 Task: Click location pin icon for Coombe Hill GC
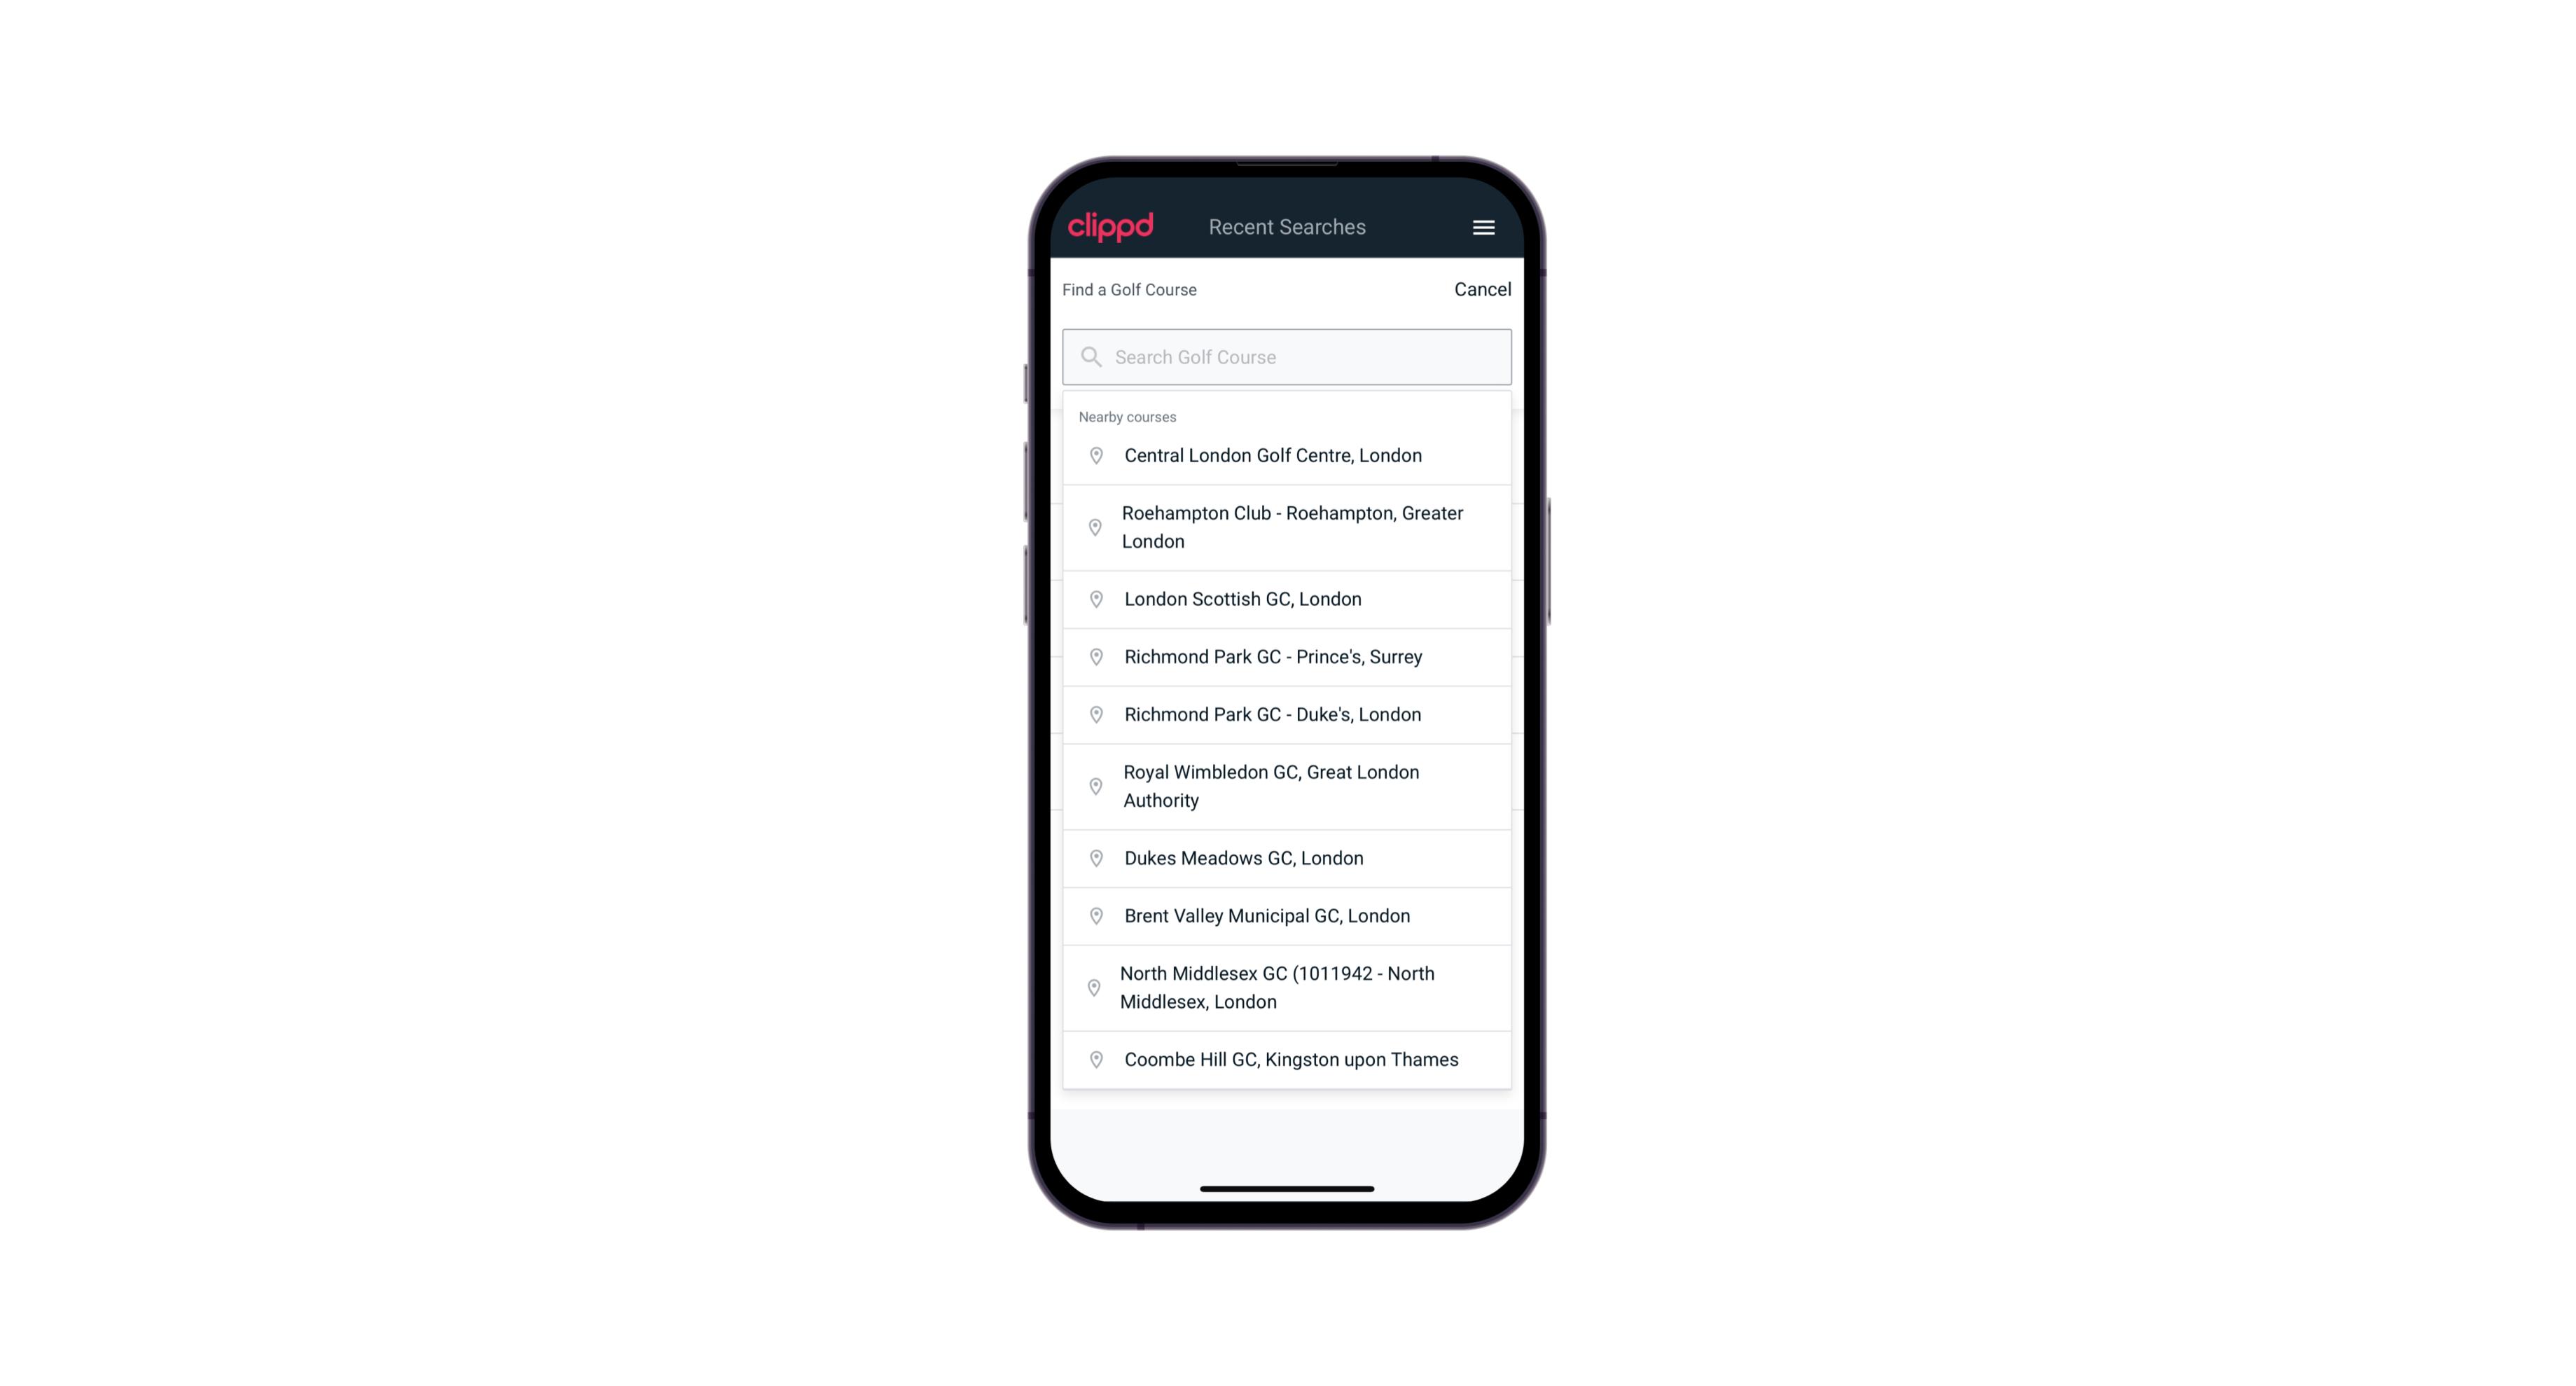point(1092,1058)
